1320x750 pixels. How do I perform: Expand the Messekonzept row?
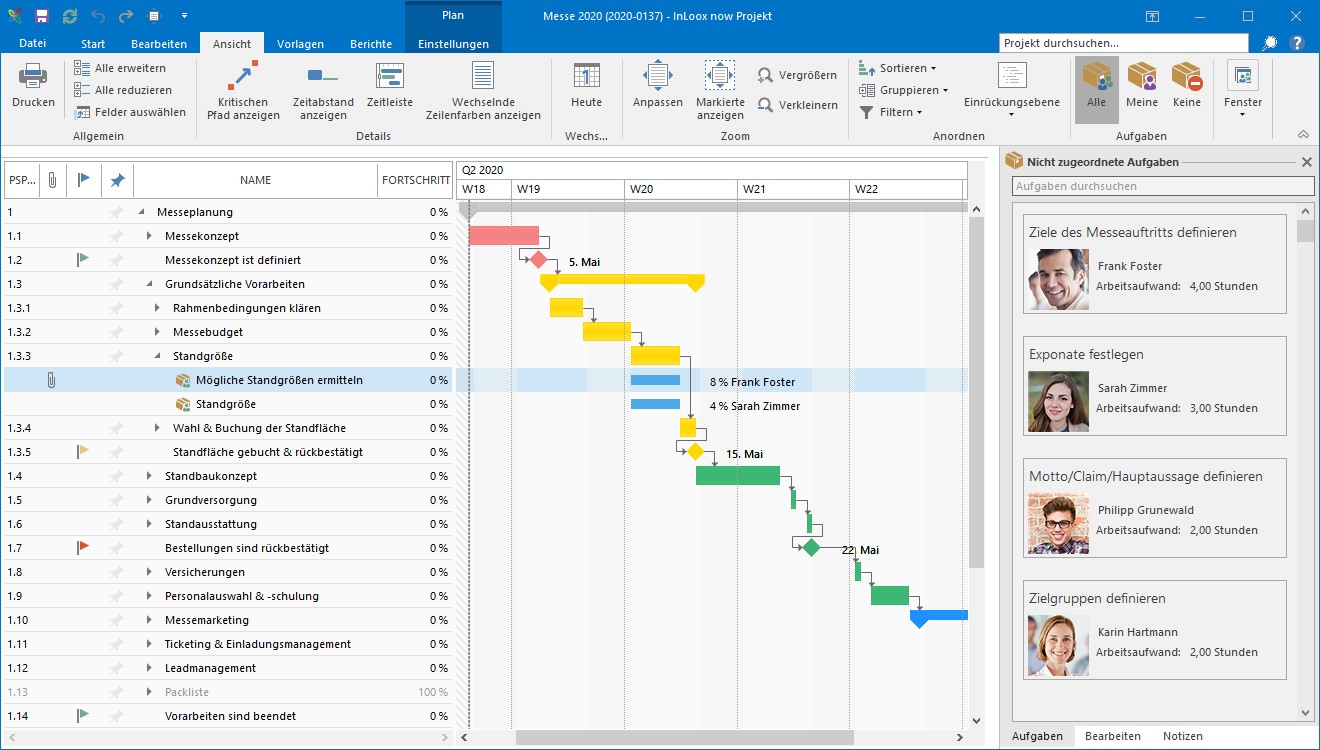[x=149, y=236]
